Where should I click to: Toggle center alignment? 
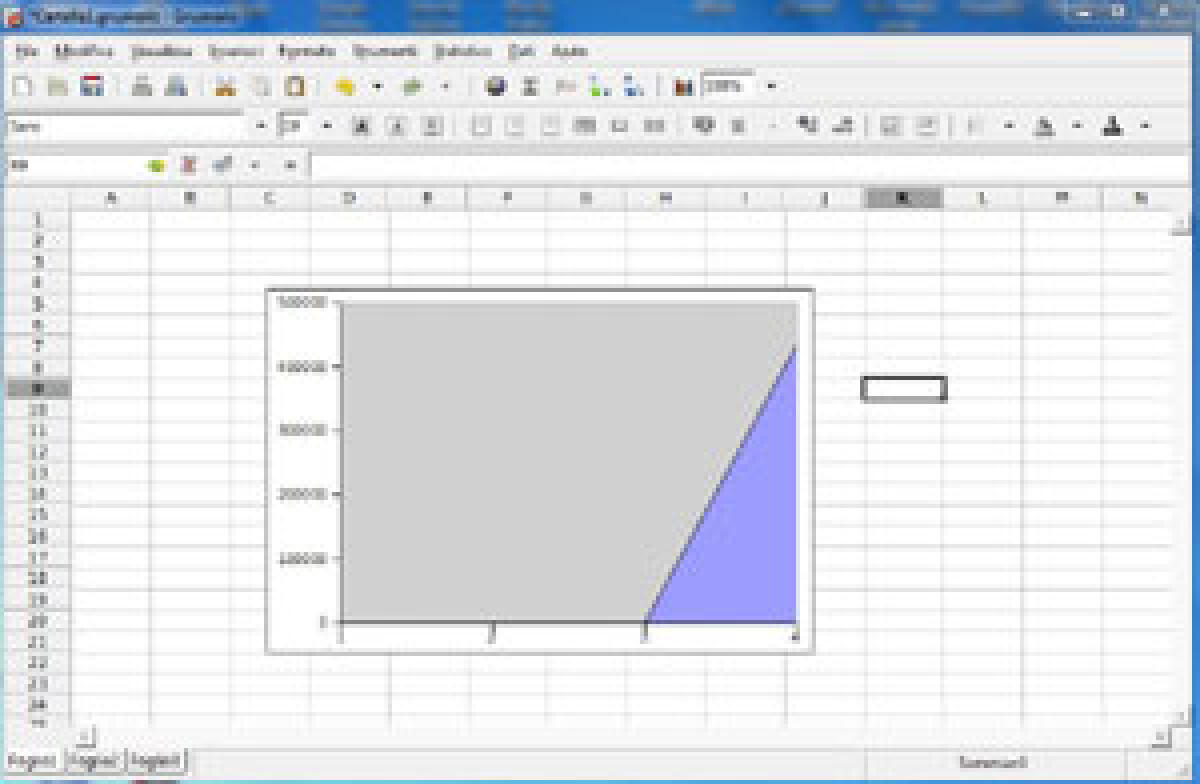[516, 126]
